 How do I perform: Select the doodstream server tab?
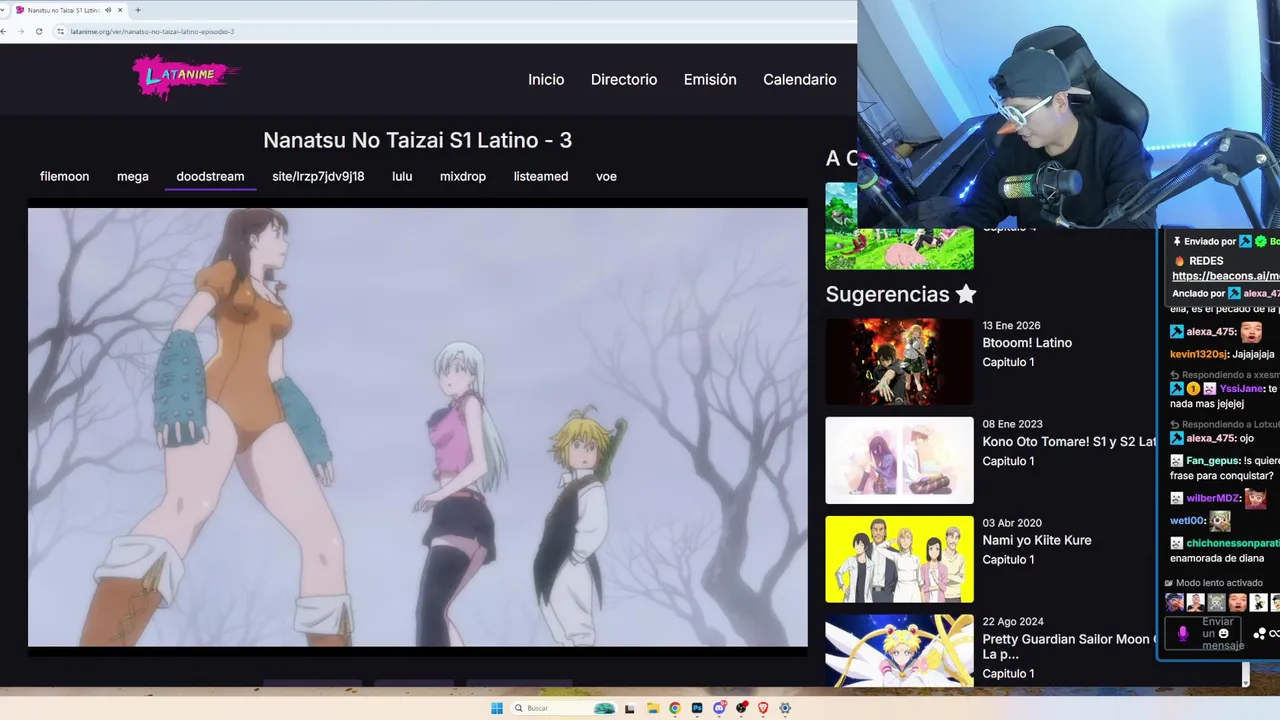pyautogui.click(x=210, y=176)
